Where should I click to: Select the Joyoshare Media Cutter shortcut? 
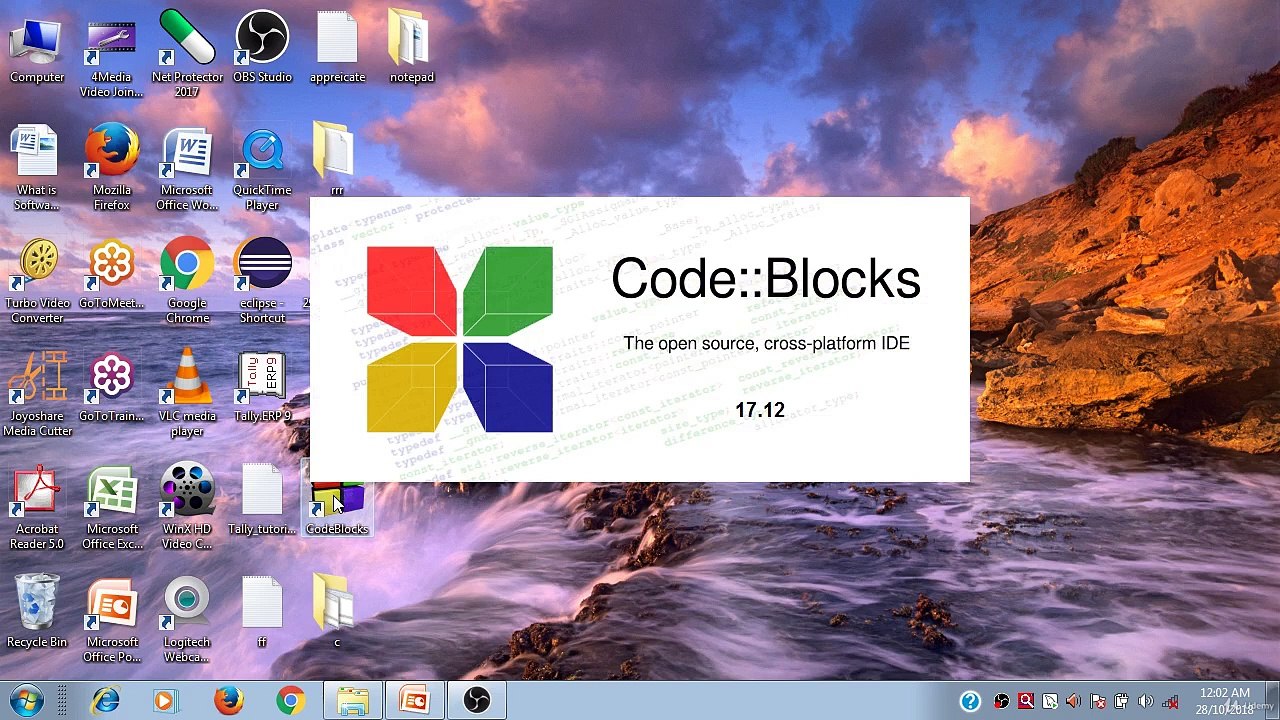pos(37,394)
